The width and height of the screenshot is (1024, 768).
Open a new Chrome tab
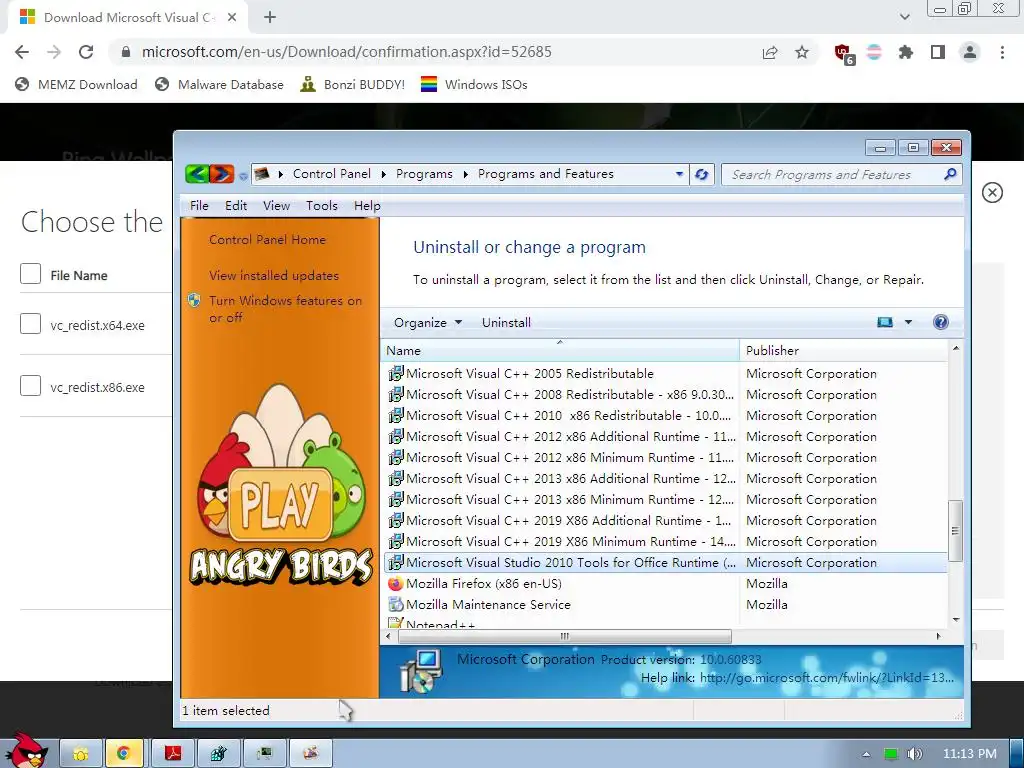[270, 18]
